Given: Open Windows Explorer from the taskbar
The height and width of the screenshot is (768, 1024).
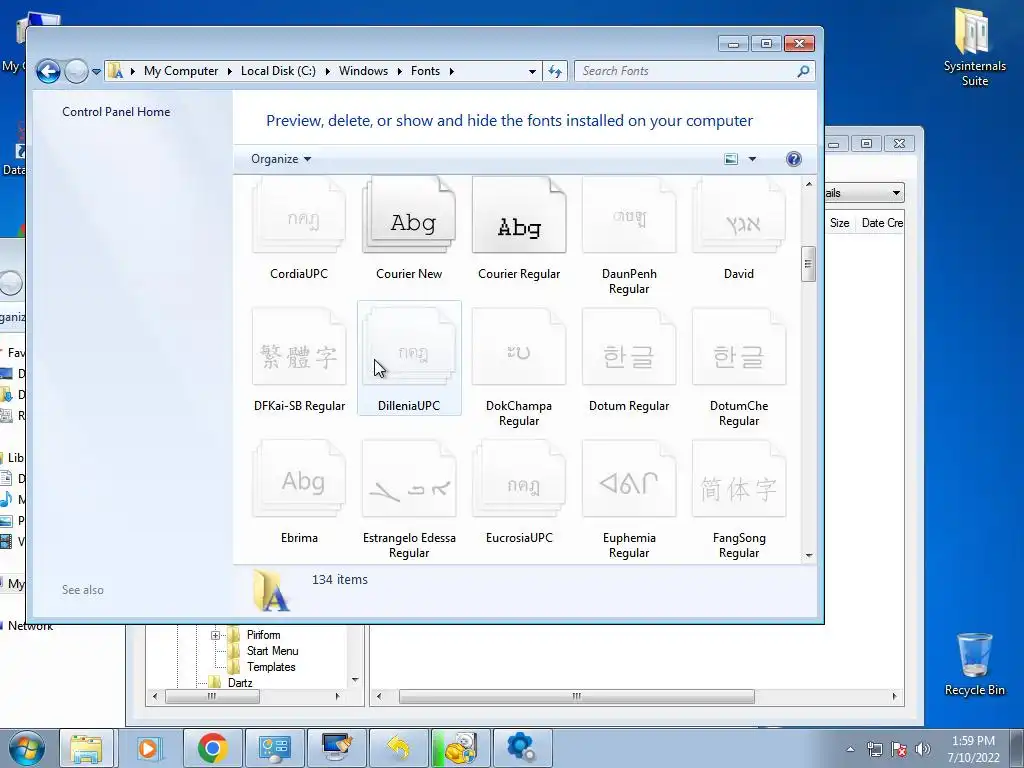Looking at the screenshot, I should [86, 748].
